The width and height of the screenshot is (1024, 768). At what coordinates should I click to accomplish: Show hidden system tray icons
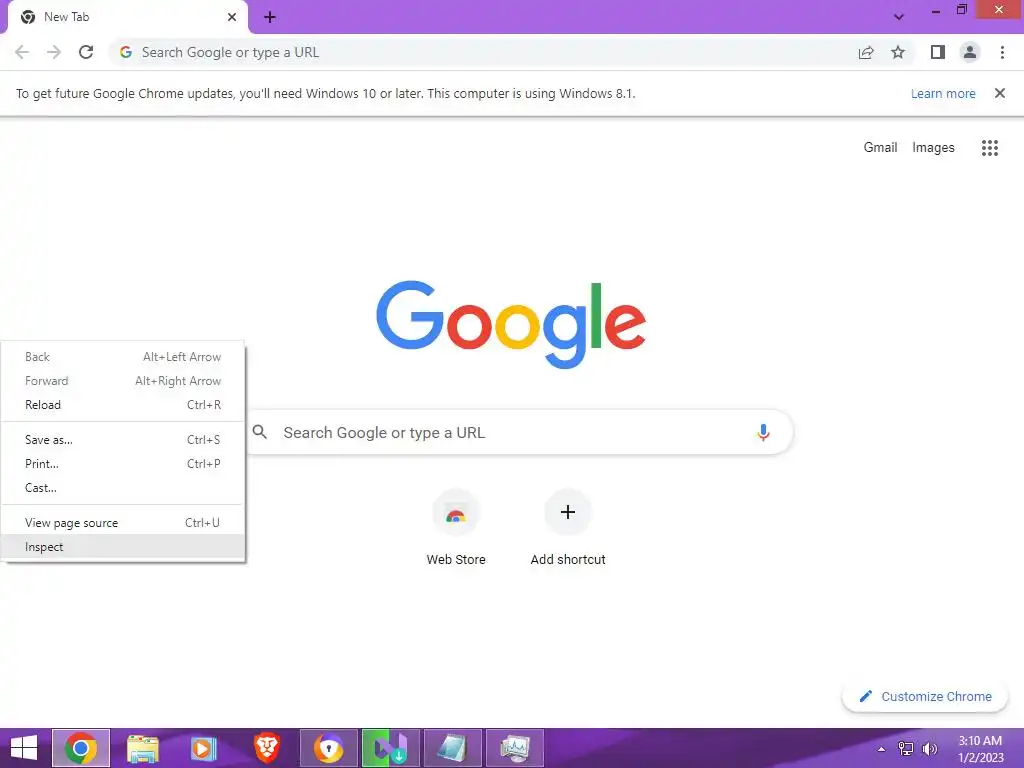click(x=881, y=748)
